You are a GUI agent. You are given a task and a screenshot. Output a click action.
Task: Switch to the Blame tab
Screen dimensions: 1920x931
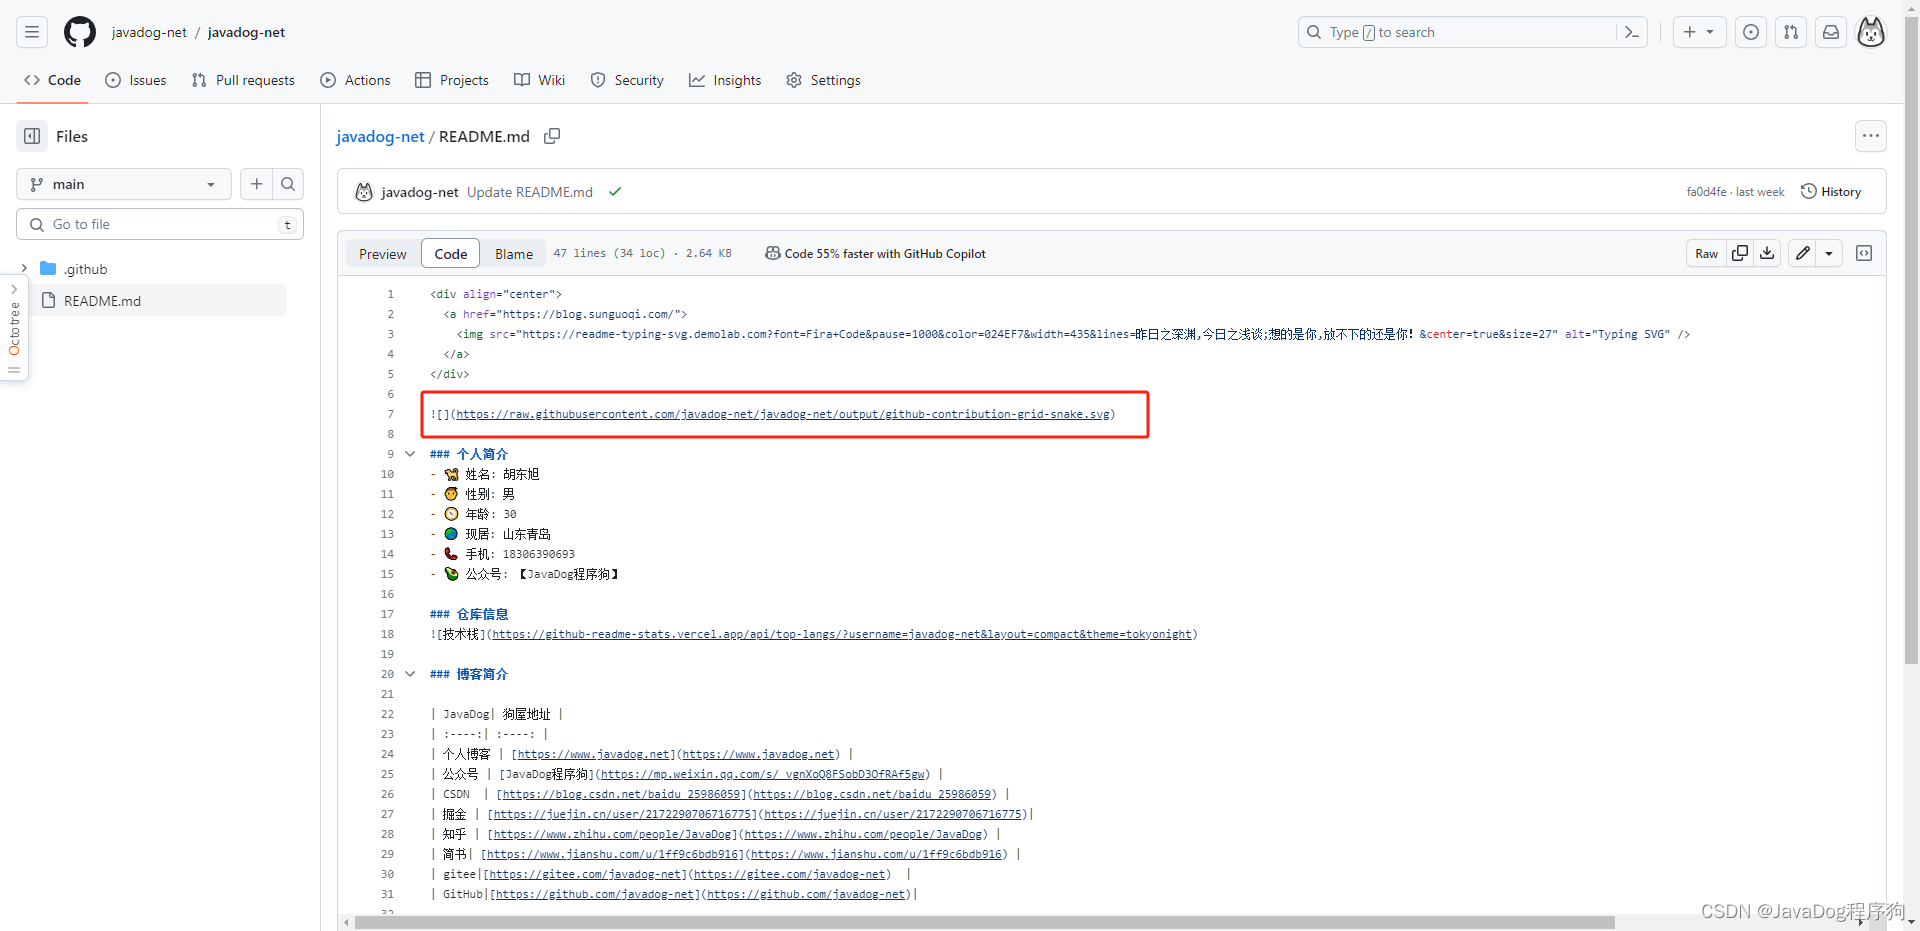coord(513,253)
